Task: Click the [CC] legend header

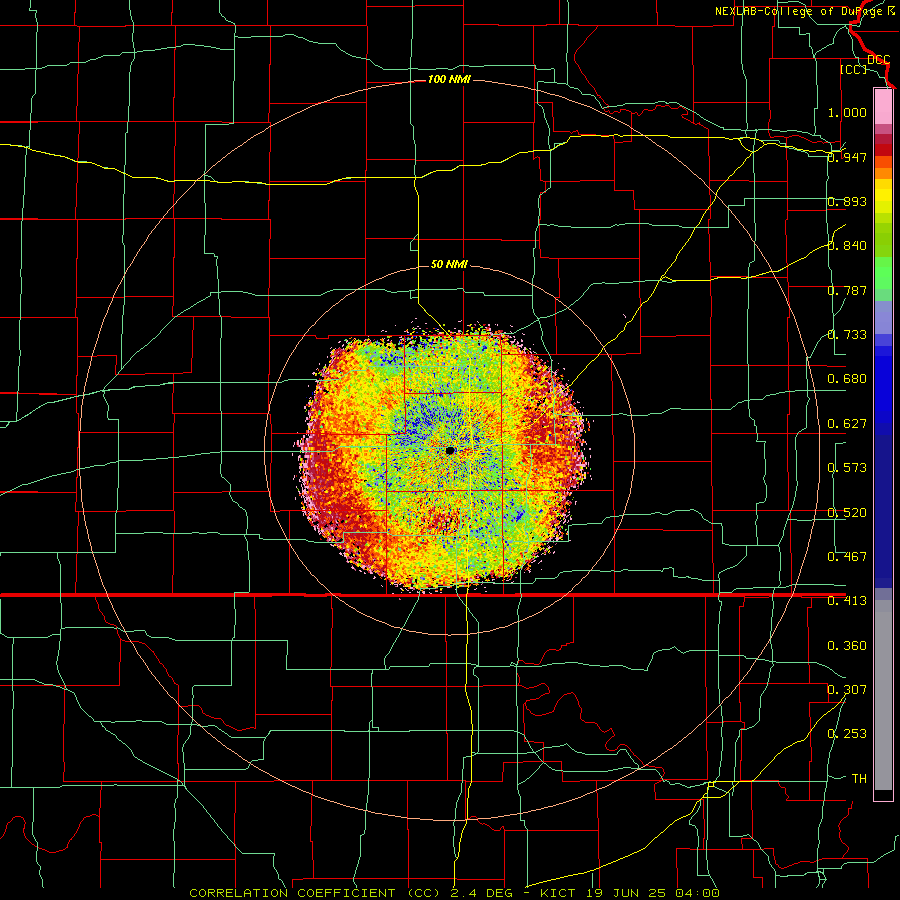Action: coord(853,69)
